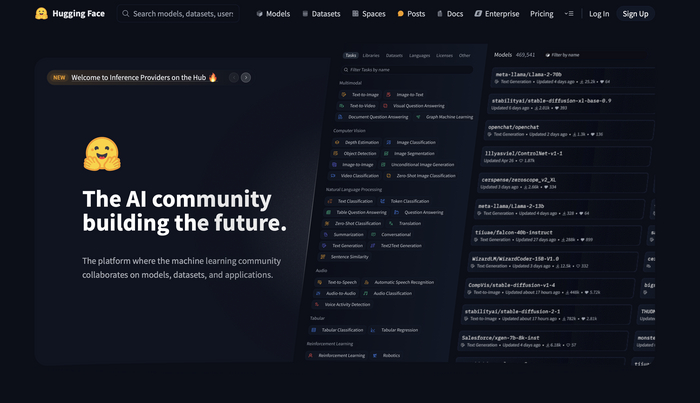The height and width of the screenshot is (403, 700).
Task: Open the Enterprise nav item
Action: (x=497, y=14)
